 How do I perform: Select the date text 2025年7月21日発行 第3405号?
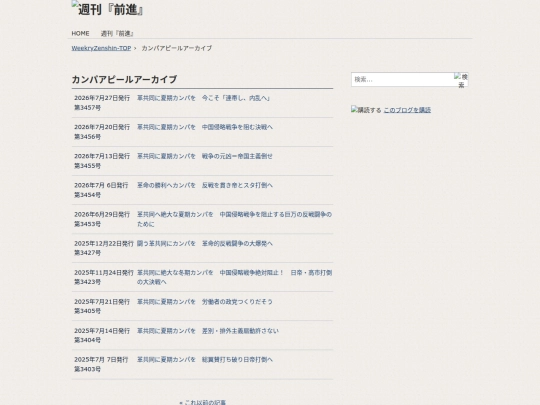(102, 306)
